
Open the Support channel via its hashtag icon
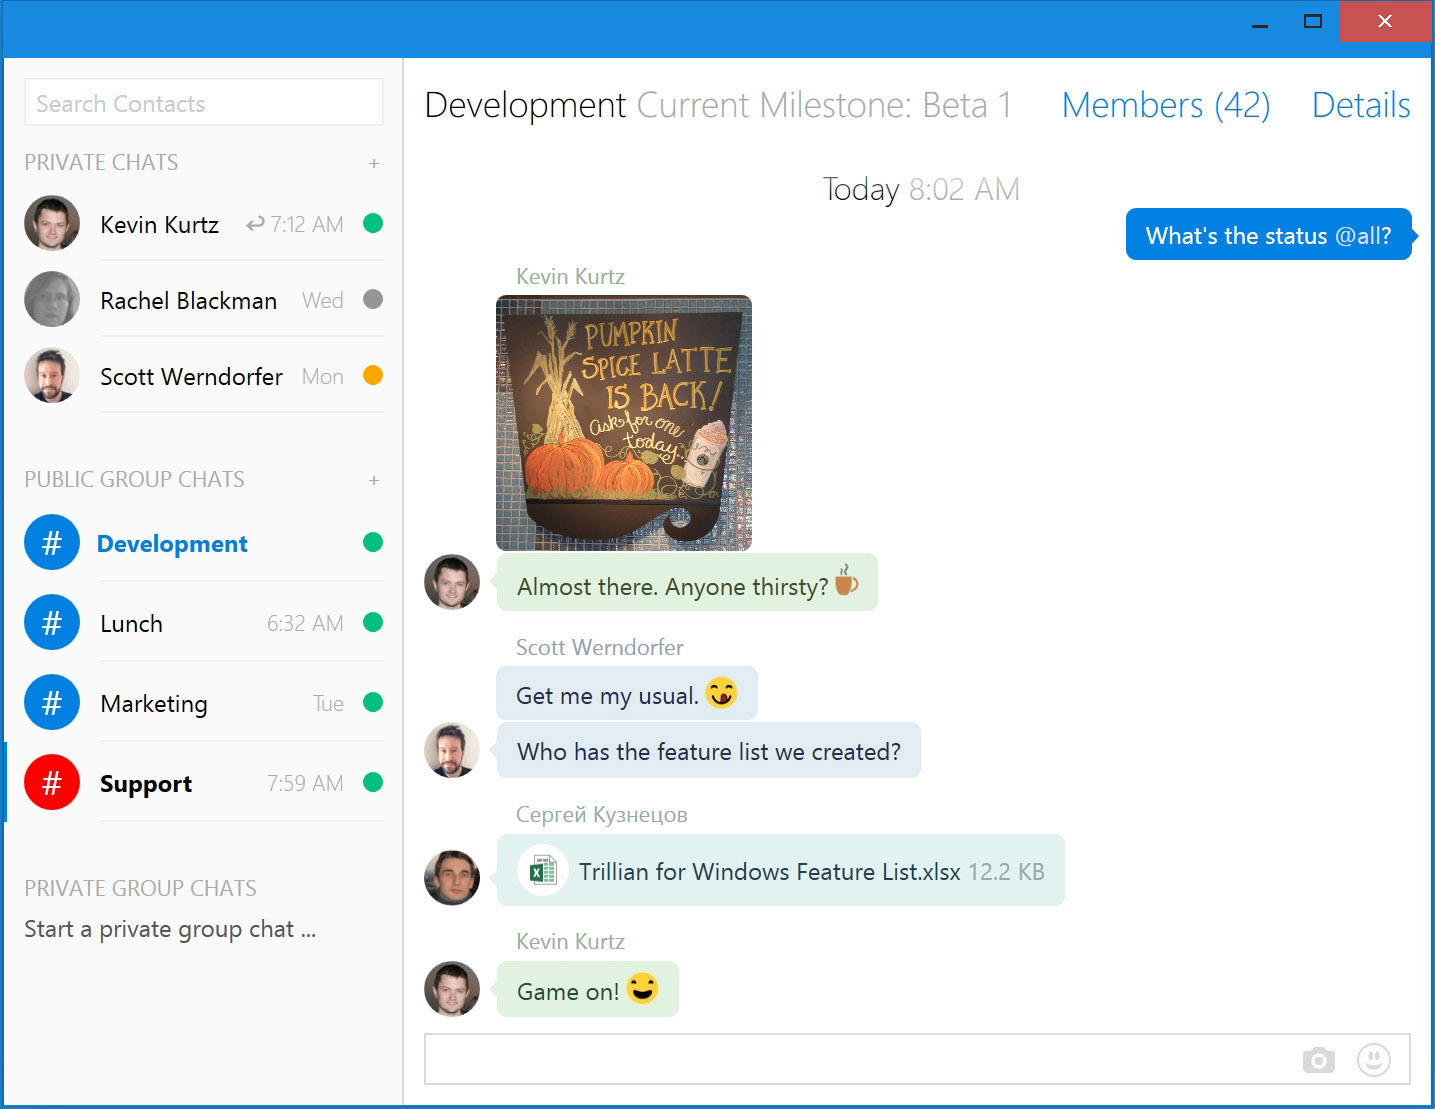51,783
